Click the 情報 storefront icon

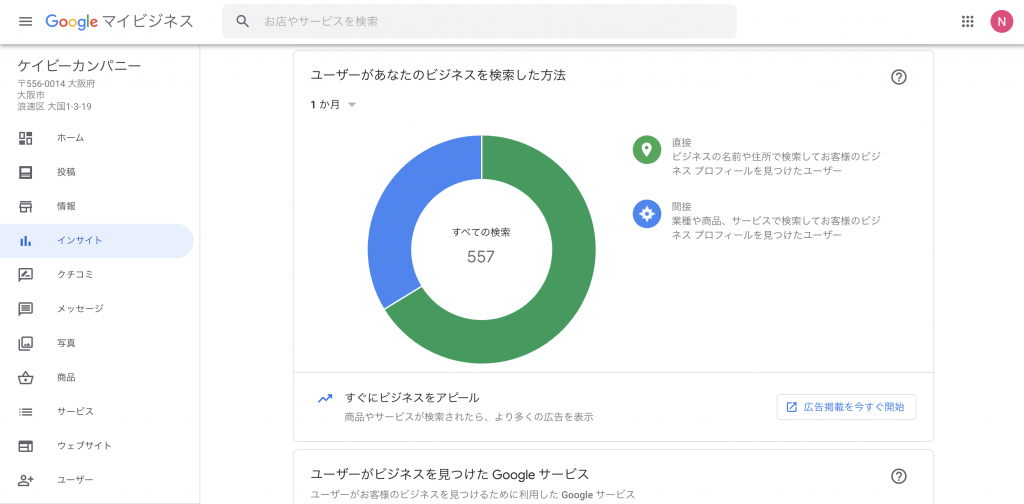tap(25, 206)
